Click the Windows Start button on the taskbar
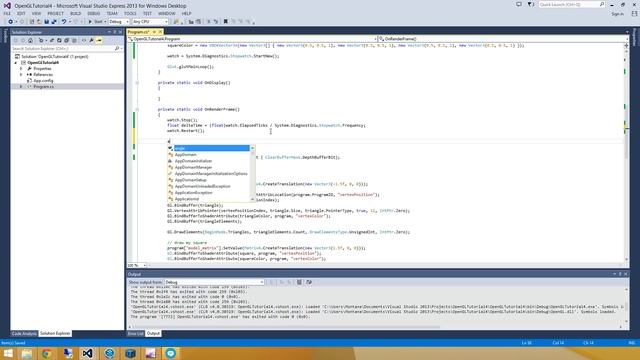640x360 pixels. click(8, 353)
